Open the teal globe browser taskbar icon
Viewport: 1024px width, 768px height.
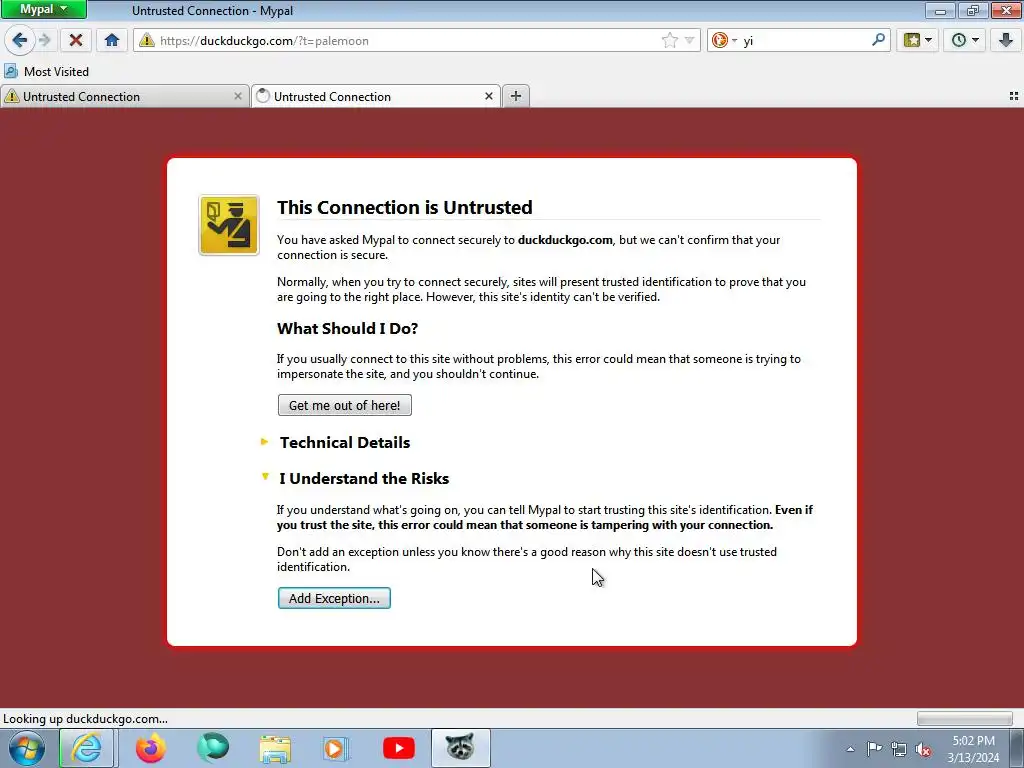(x=213, y=748)
